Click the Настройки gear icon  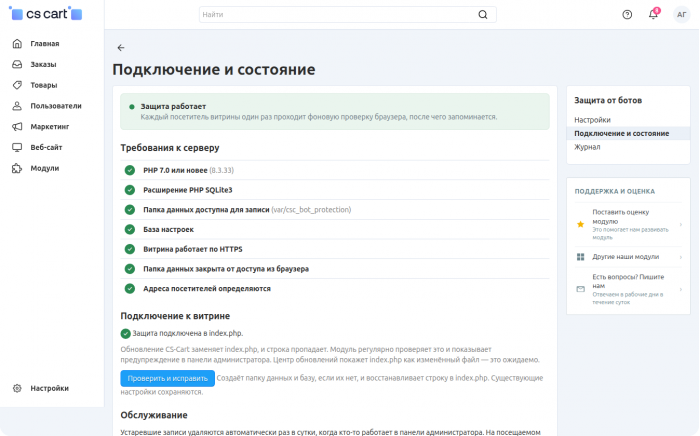point(17,388)
